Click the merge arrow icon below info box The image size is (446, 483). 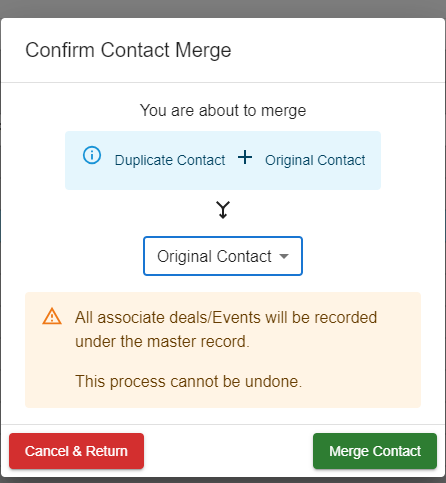(x=223, y=210)
